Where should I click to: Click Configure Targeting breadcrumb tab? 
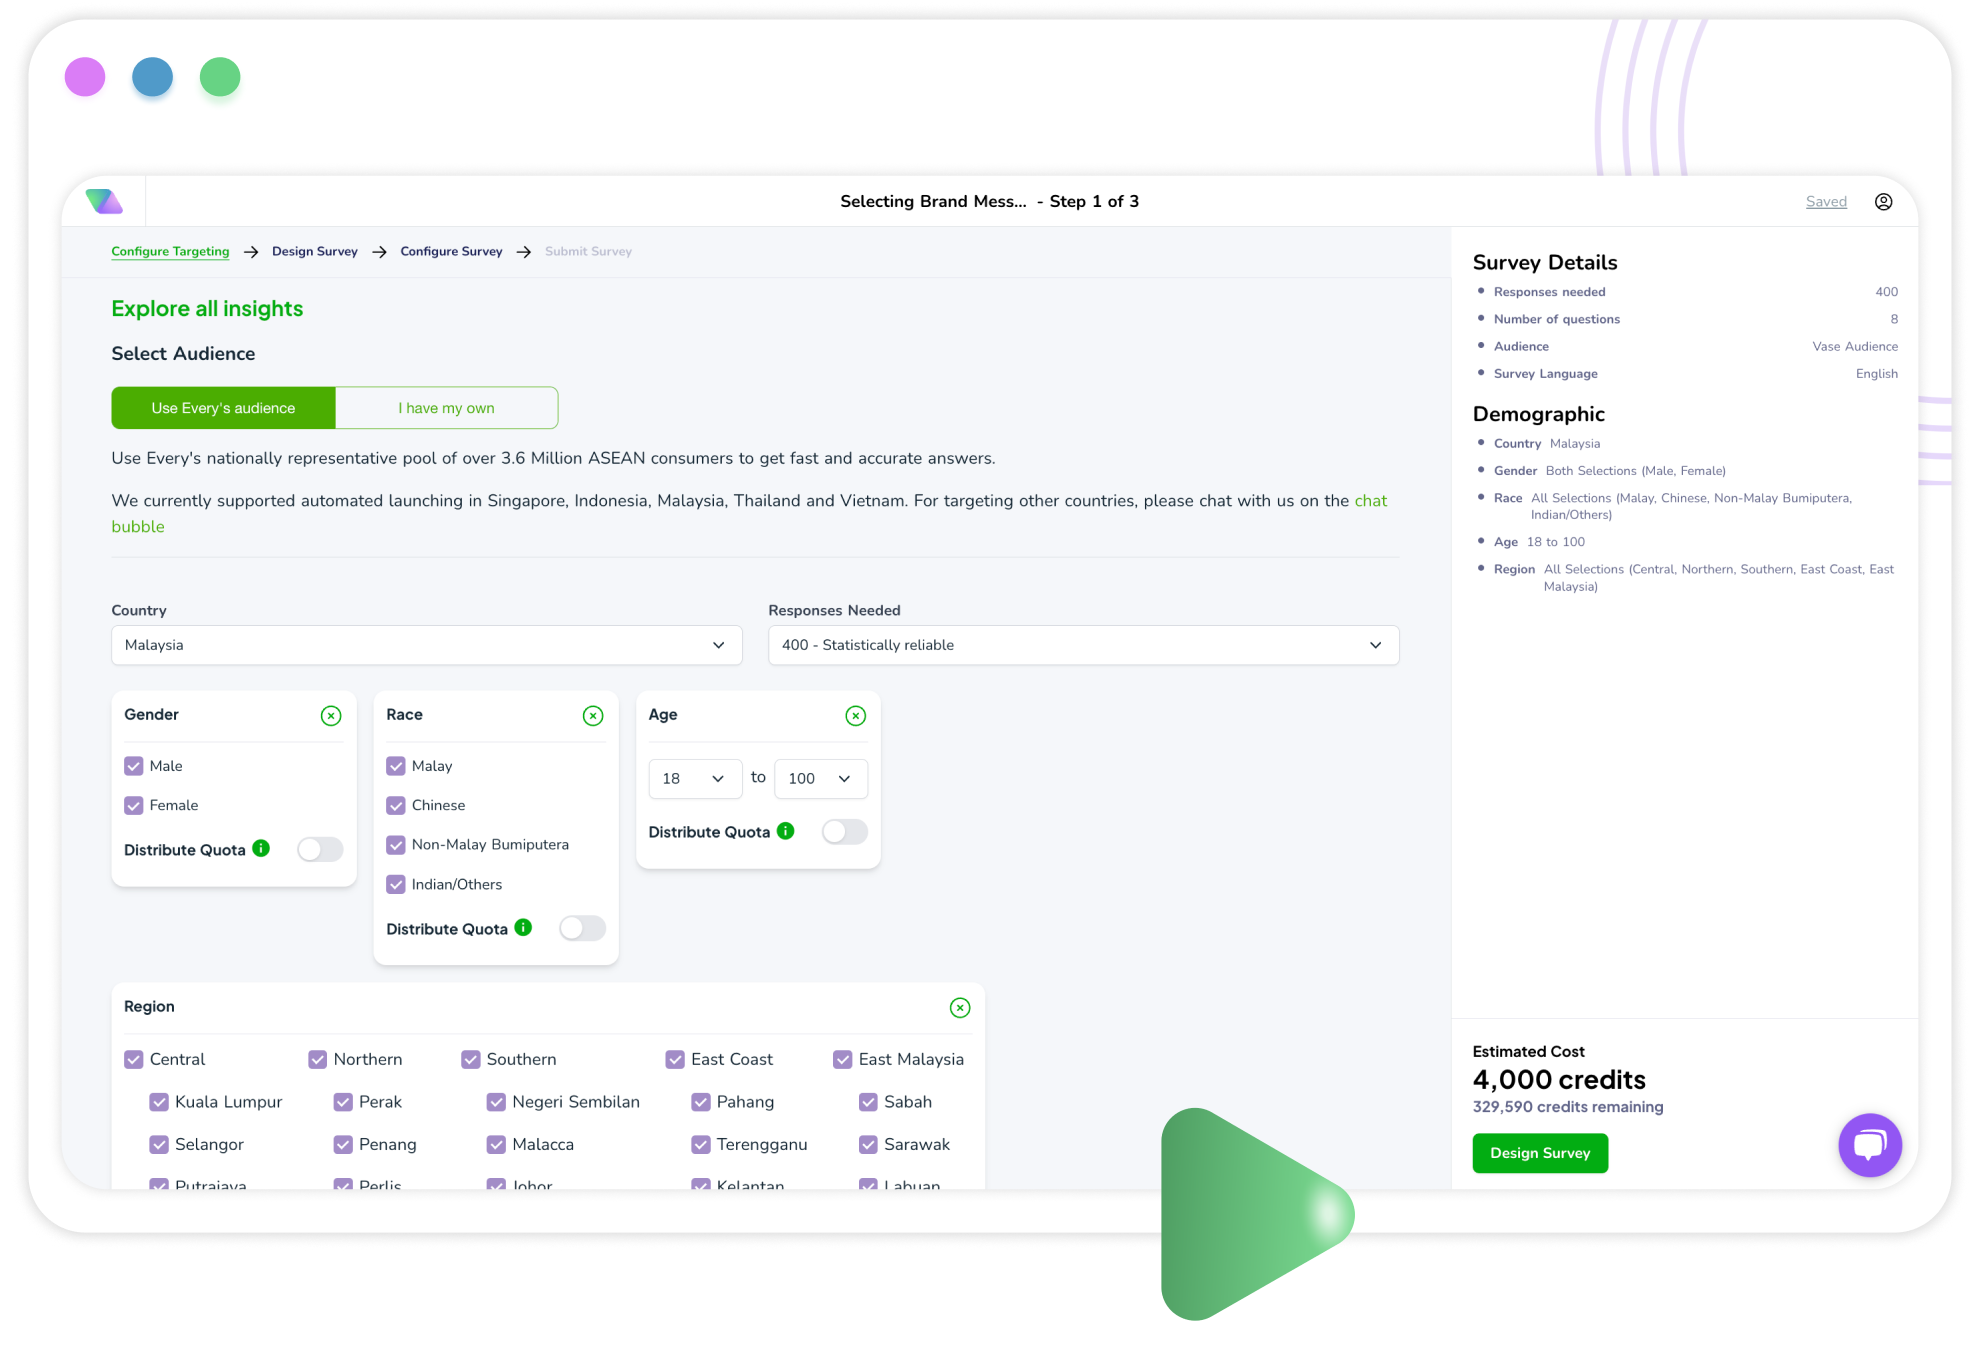click(170, 251)
